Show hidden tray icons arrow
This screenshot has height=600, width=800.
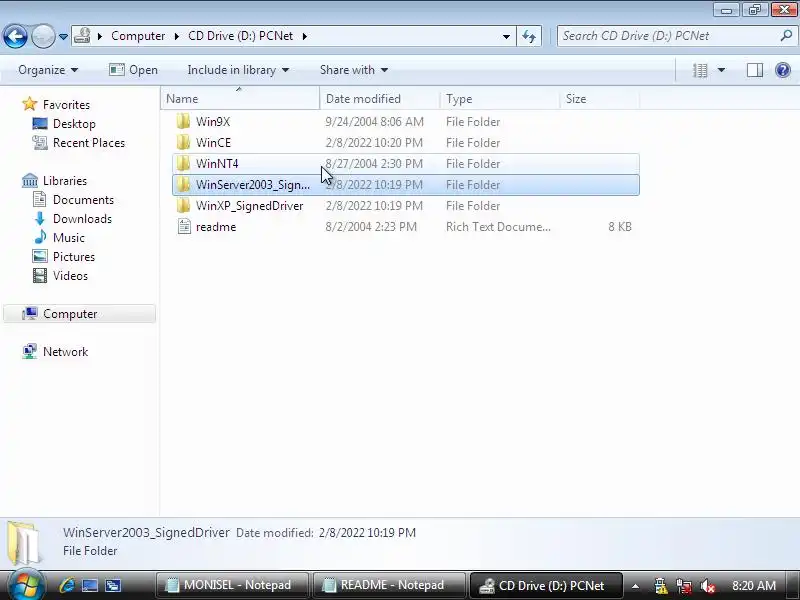[635, 586]
